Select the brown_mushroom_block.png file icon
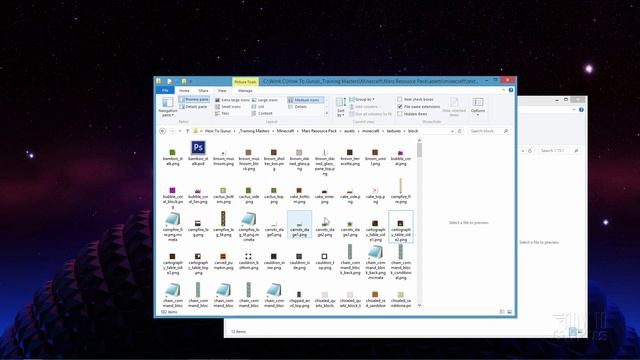Viewport: 640px width, 360px height. (249, 152)
